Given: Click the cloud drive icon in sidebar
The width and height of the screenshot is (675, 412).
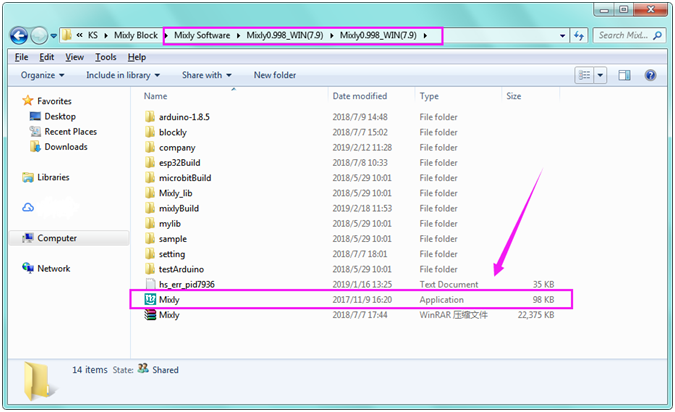Looking at the screenshot, I should (28, 208).
